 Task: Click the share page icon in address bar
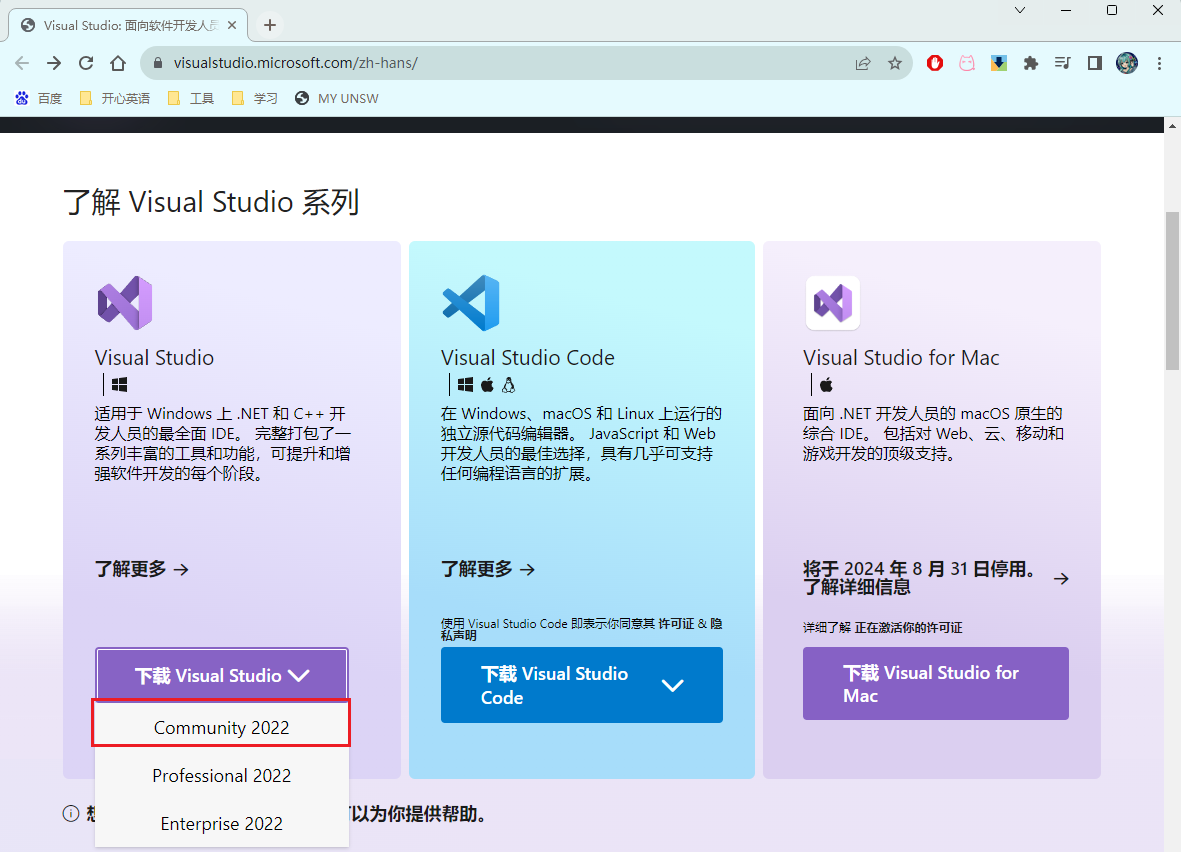click(863, 63)
